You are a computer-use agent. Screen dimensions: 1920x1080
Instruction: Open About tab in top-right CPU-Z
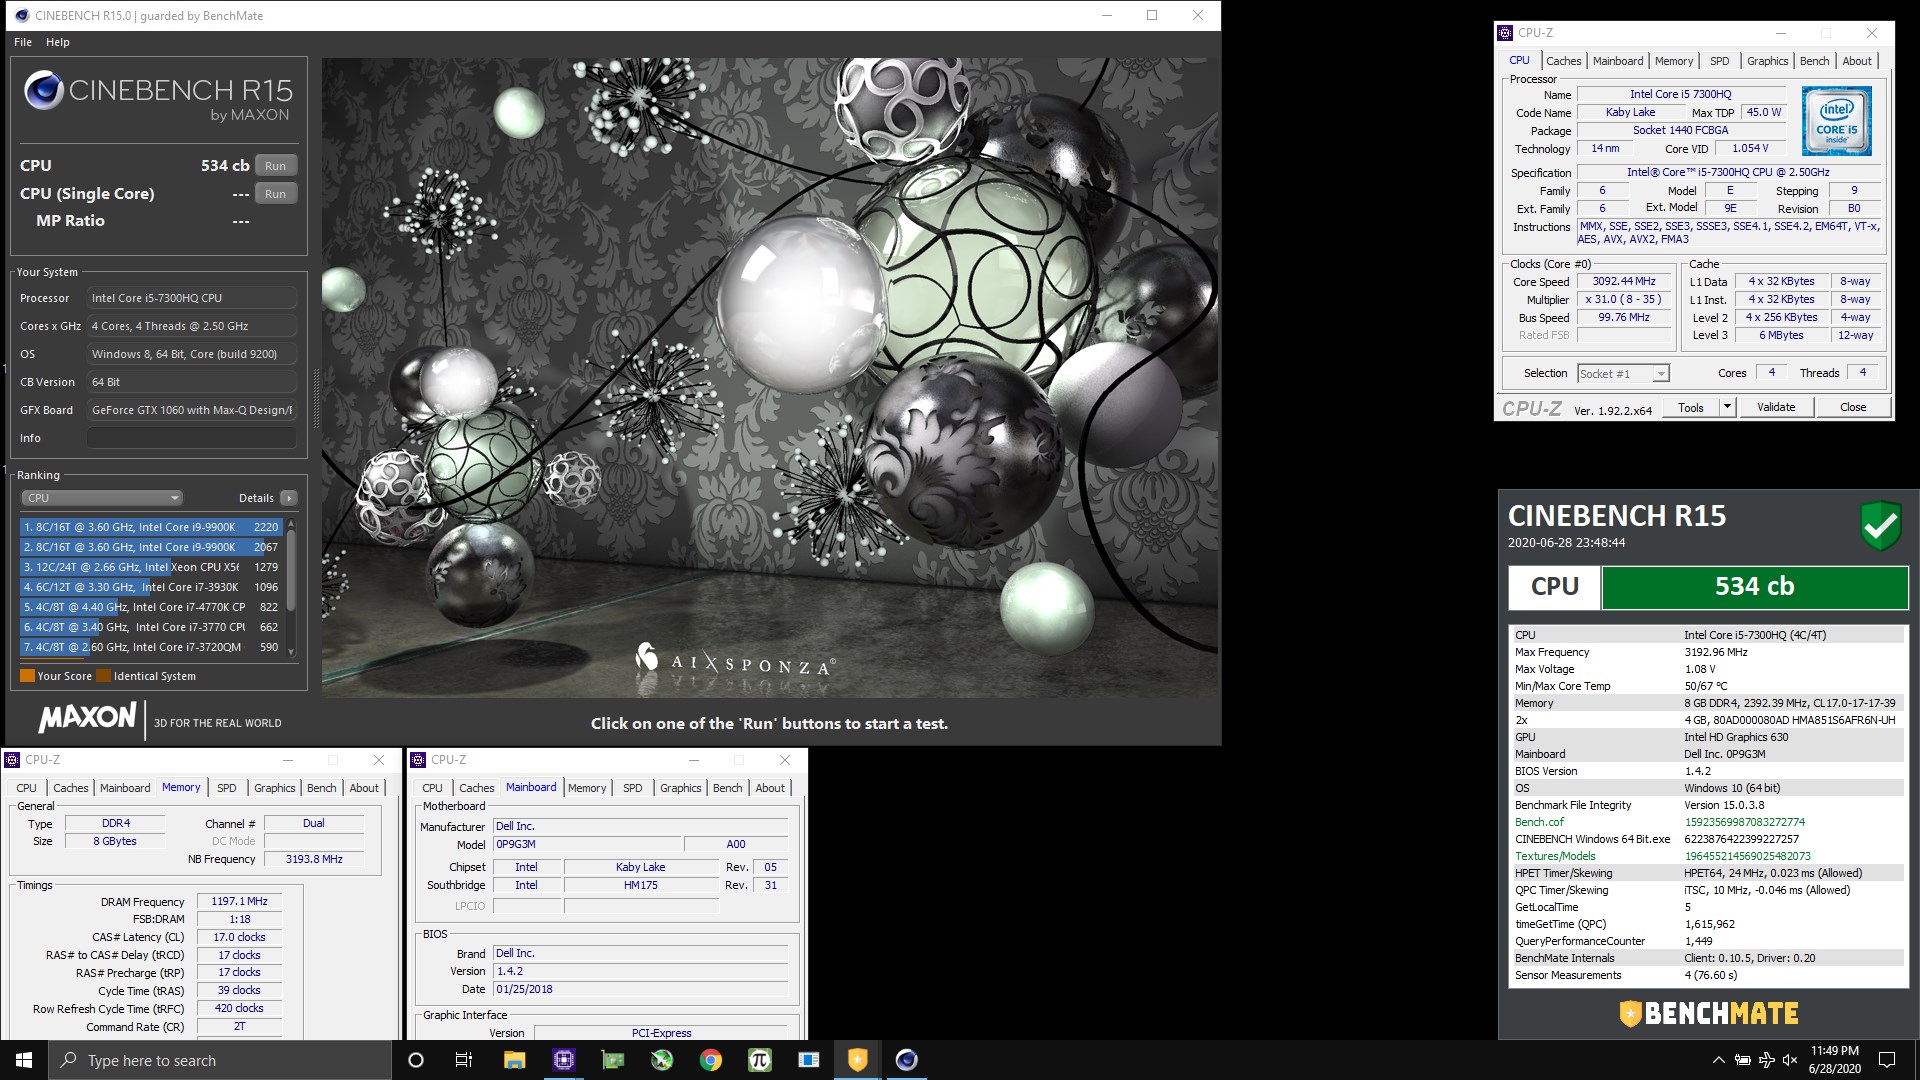click(1857, 61)
